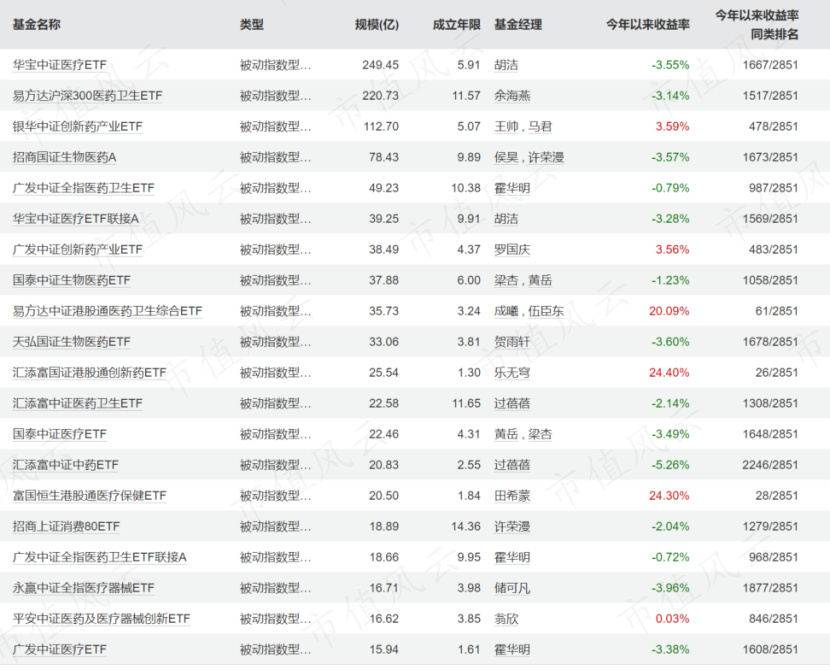Select return value 3.56%

tap(672, 249)
